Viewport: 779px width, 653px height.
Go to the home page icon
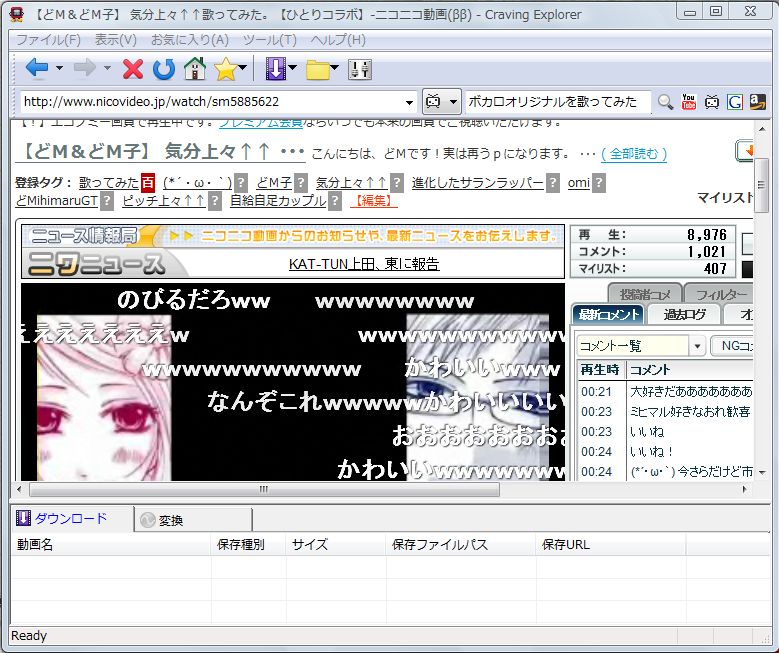[x=195, y=69]
